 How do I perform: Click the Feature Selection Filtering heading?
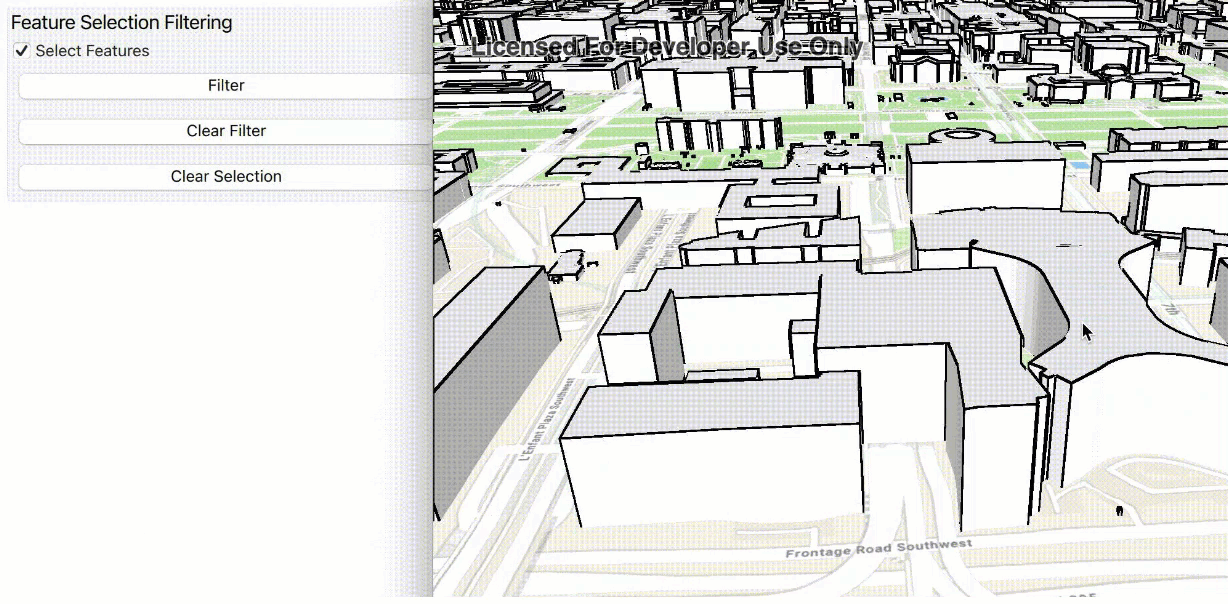[x=121, y=22]
